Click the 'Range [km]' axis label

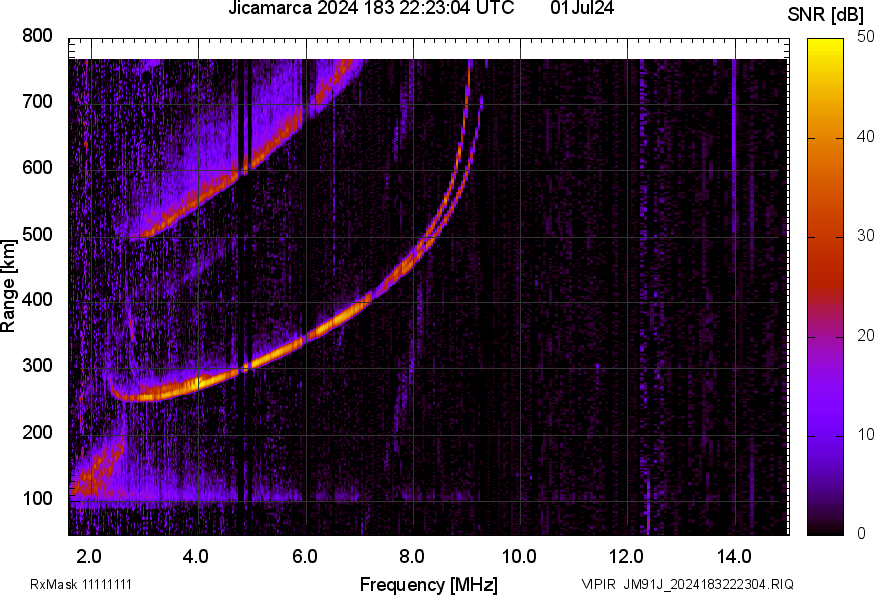click(8, 286)
